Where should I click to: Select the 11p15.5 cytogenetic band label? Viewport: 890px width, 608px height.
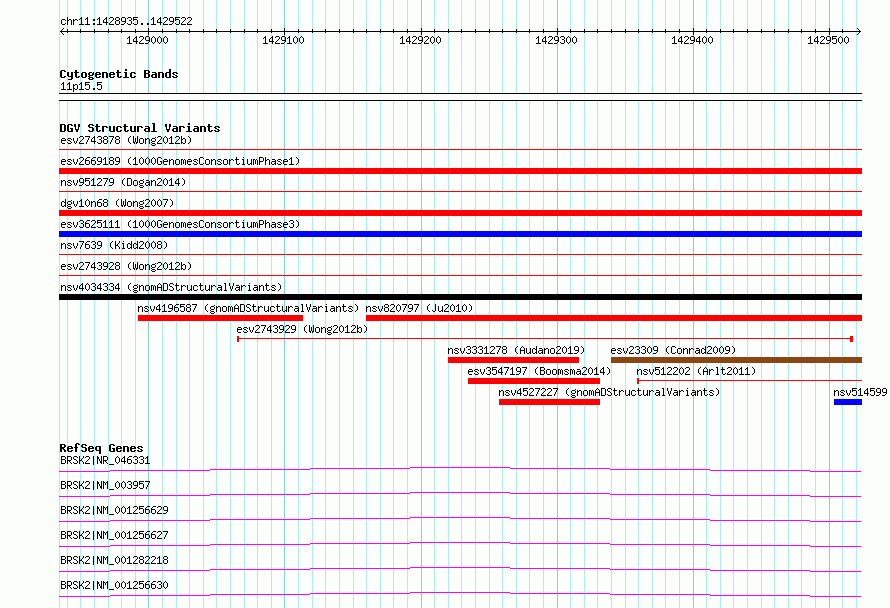coord(81,86)
